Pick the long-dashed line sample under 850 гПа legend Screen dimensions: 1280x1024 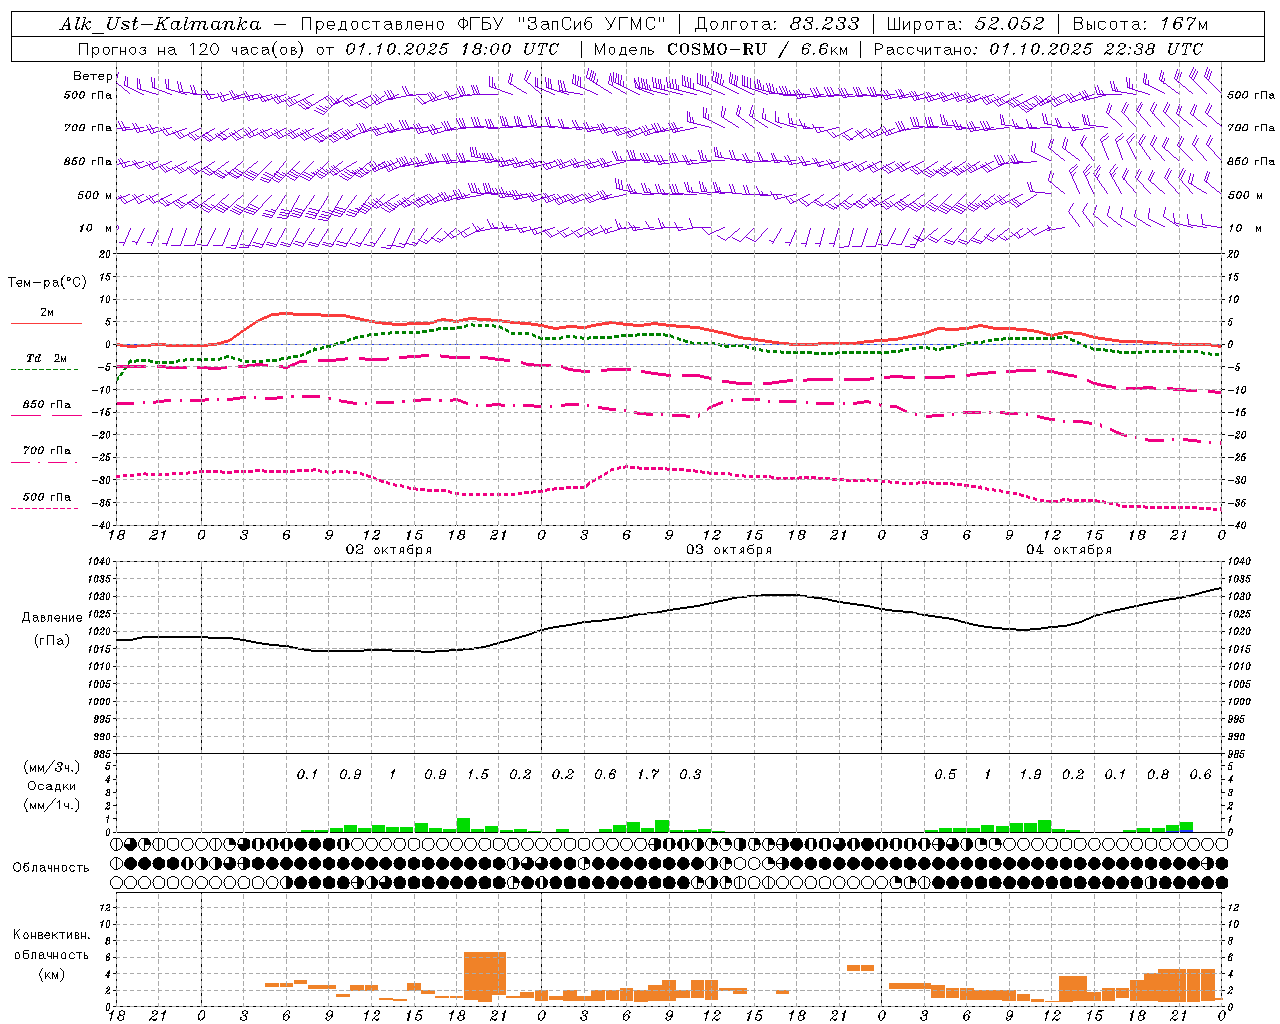pyautogui.click(x=46, y=415)
